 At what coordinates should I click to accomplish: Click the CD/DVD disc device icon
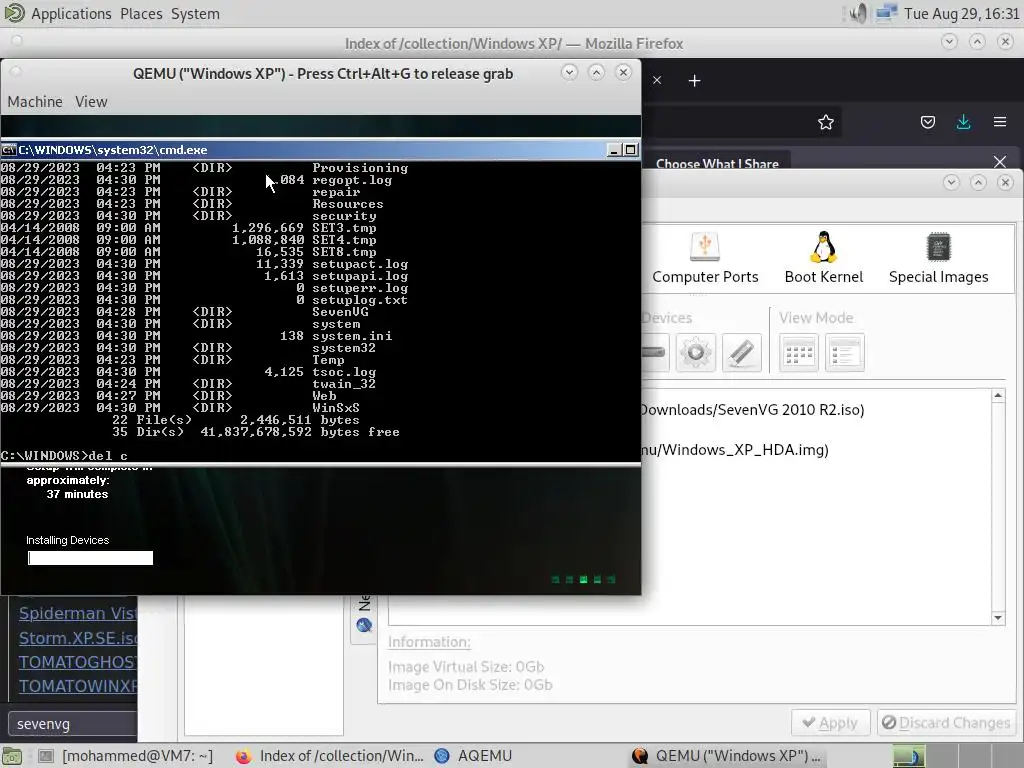pyautogui.click(x=696, y=353)
